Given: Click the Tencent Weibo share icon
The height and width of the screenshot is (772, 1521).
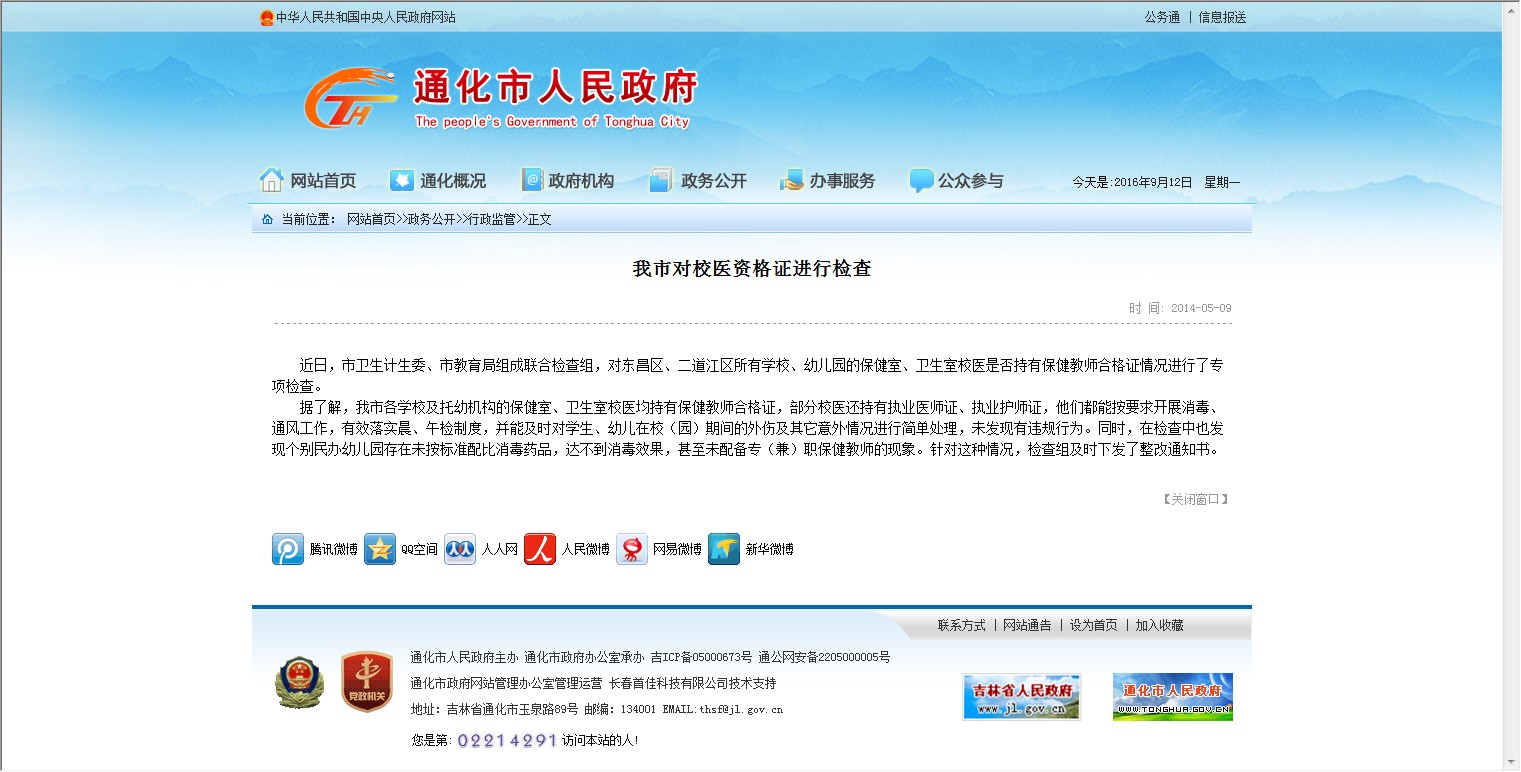Looking at the screenshot, I should (288, 549).
